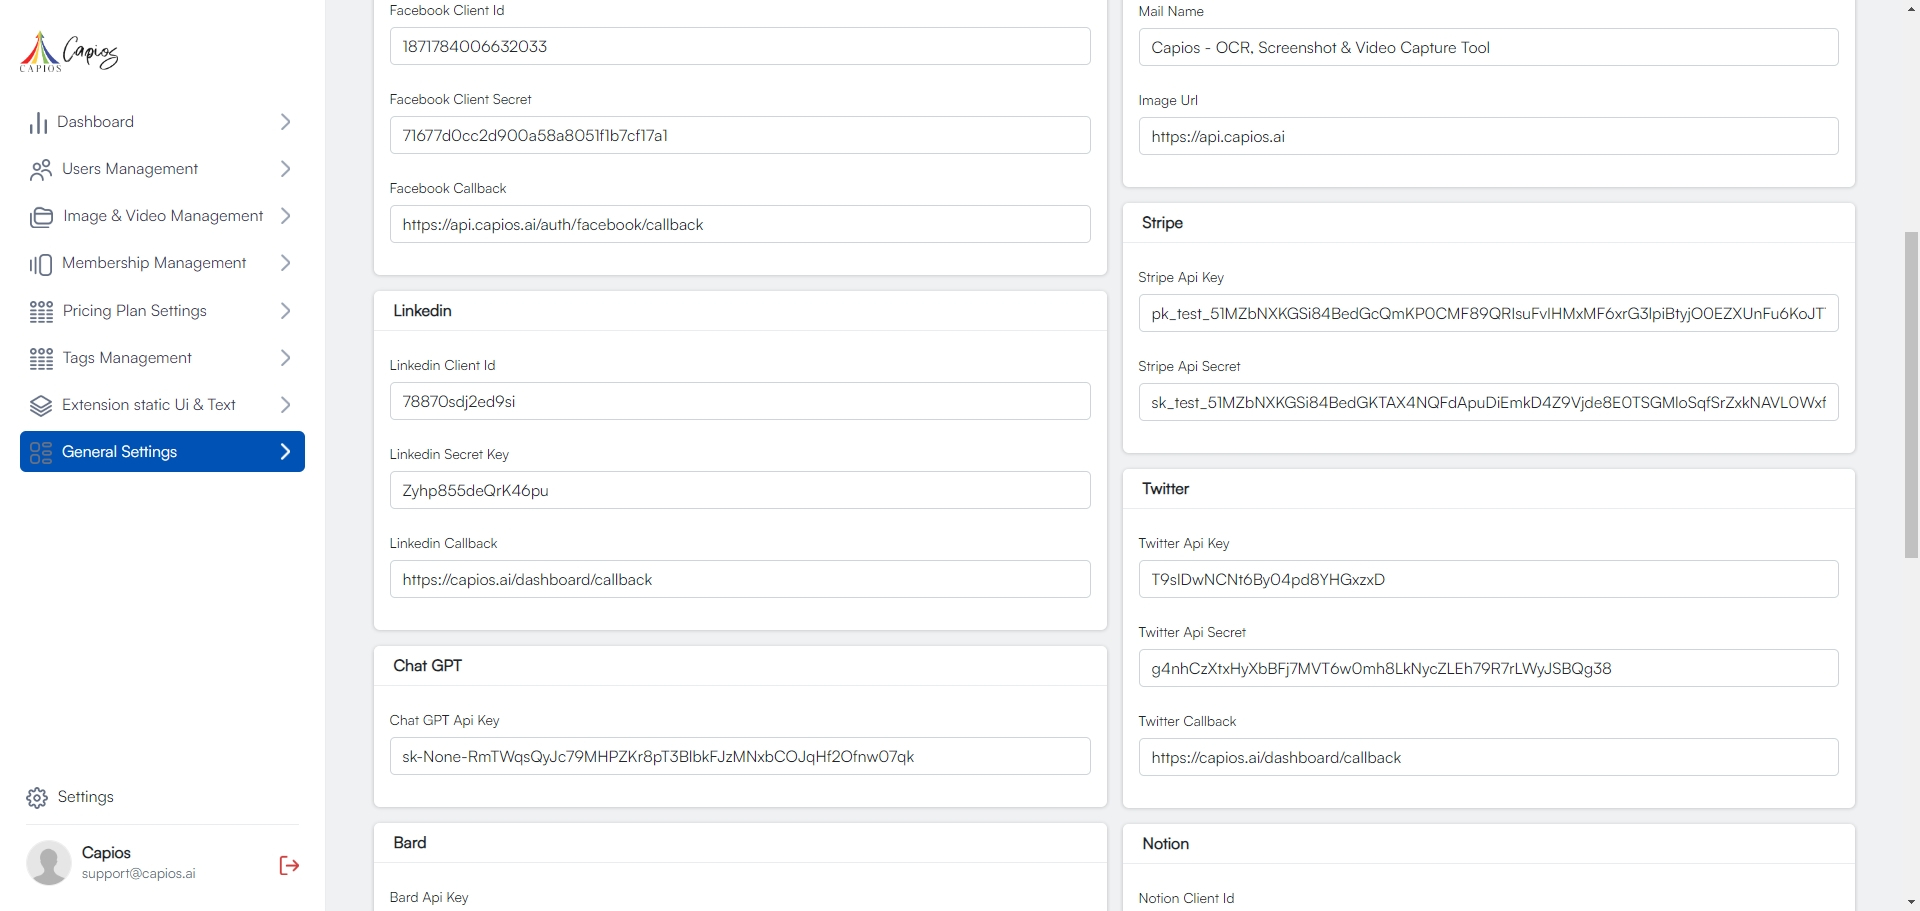Open the Dashboard menu item
The height and width of the screenshot is (911, 1920).
tap(162, 122)
